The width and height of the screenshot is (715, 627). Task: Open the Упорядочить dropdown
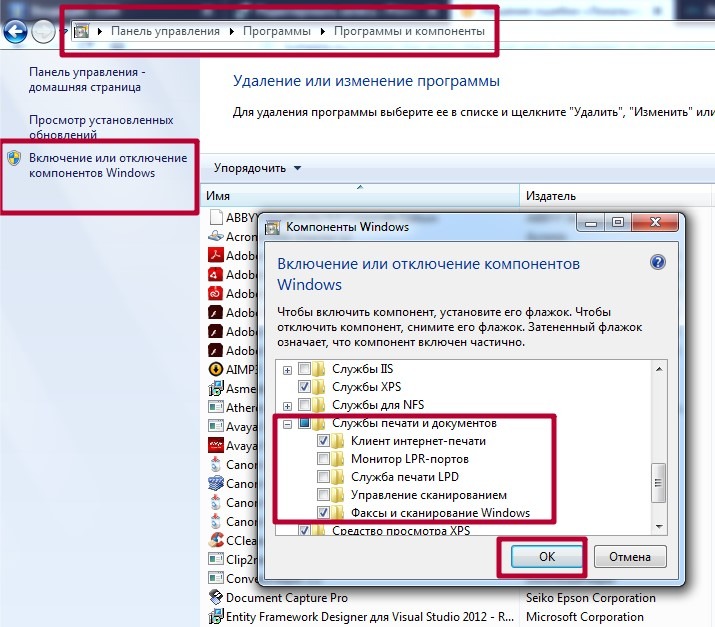258,168
